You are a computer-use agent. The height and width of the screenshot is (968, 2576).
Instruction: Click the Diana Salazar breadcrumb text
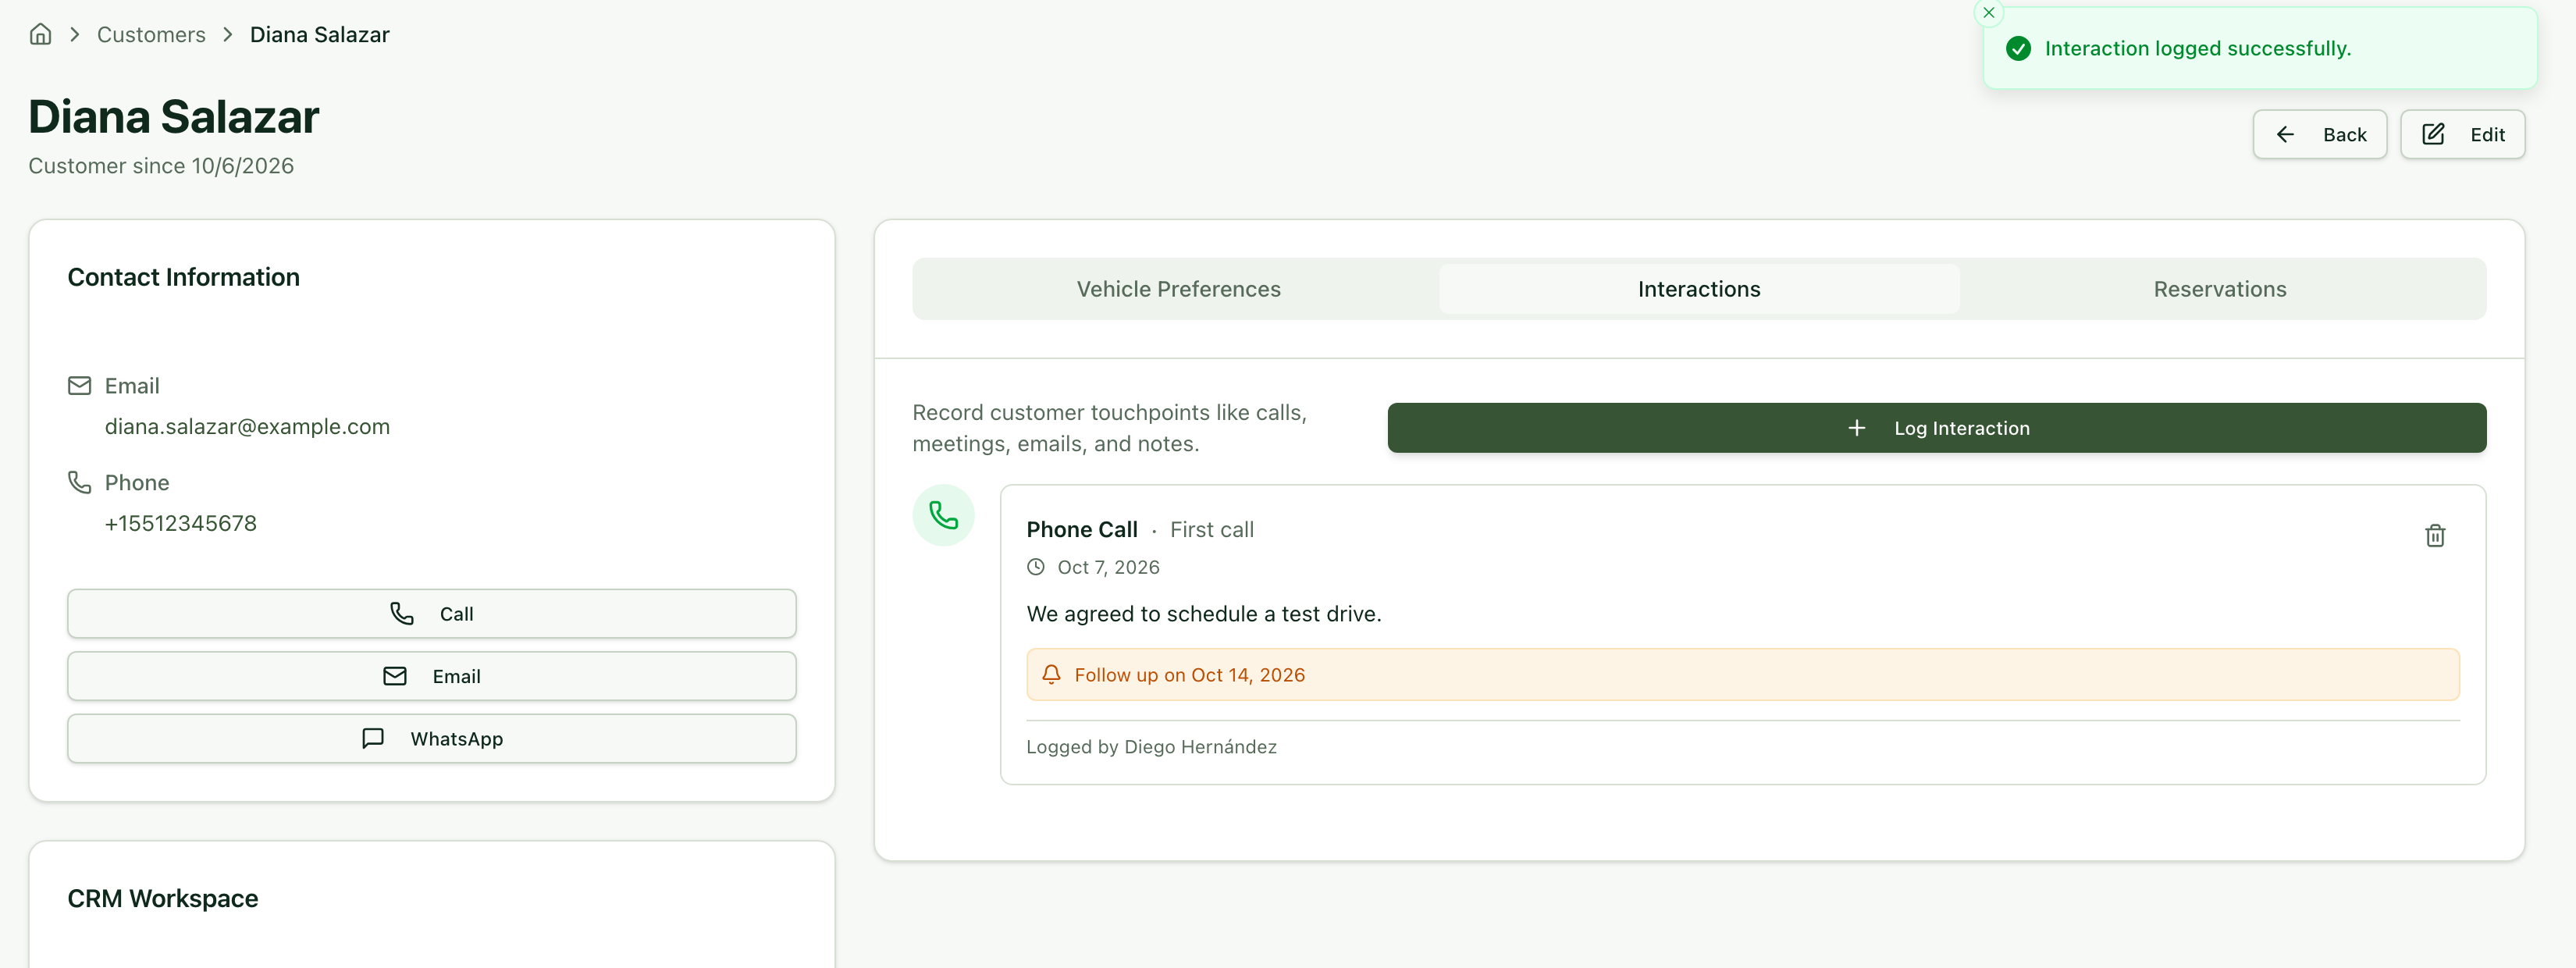[319, 35]
